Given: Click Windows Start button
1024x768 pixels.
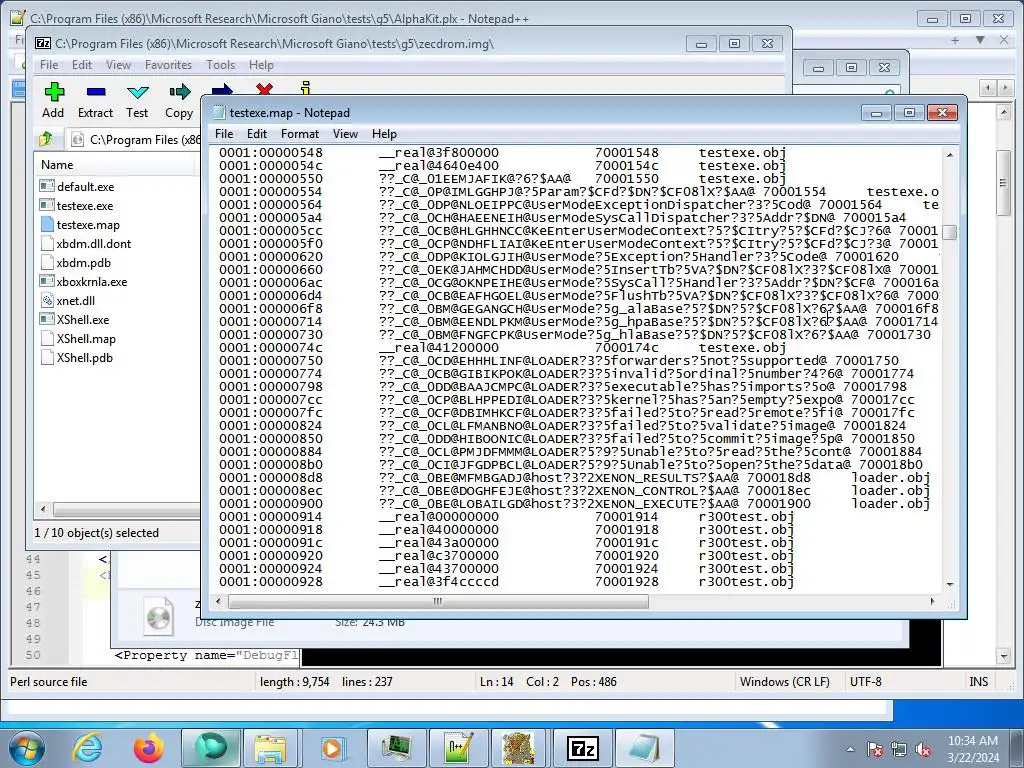Looking at the screenshot, I should 27,748.
